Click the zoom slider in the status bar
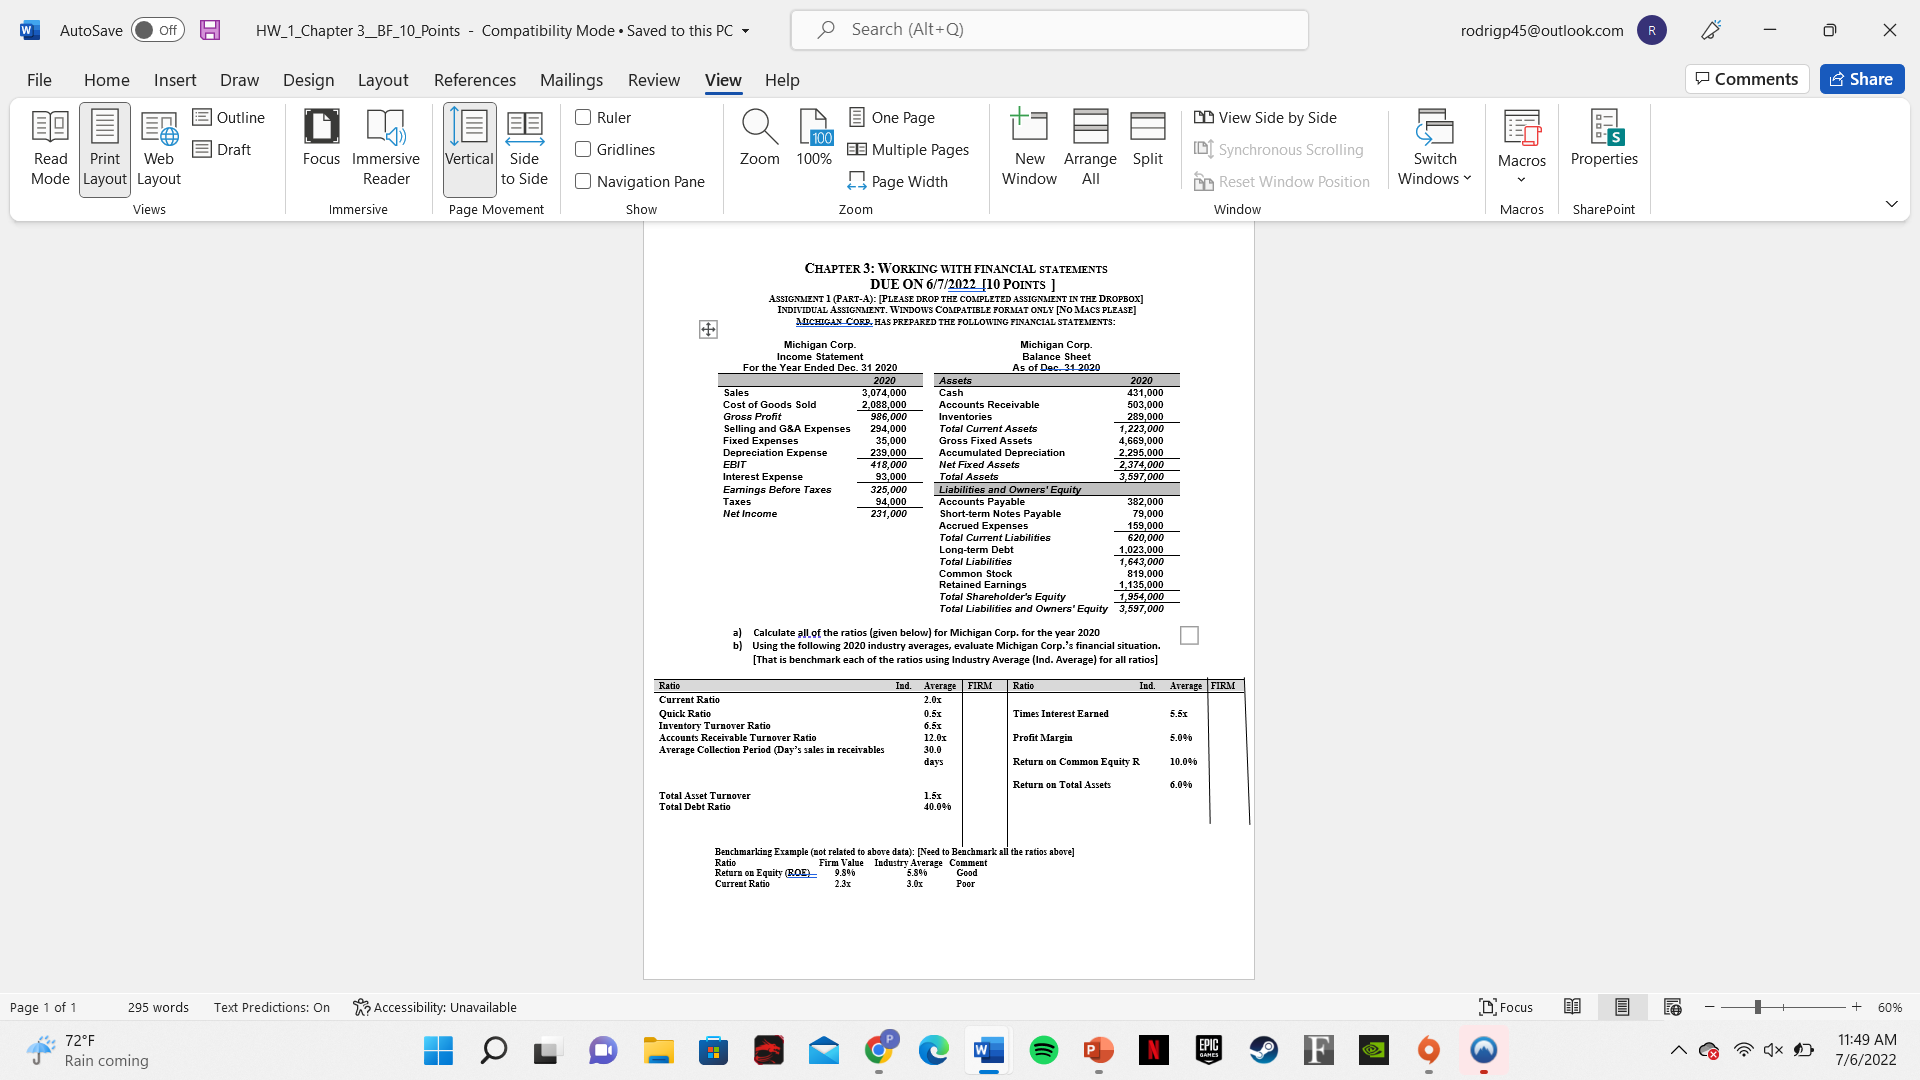Screen dimensions: 1920x1080 [1757, 1008]
